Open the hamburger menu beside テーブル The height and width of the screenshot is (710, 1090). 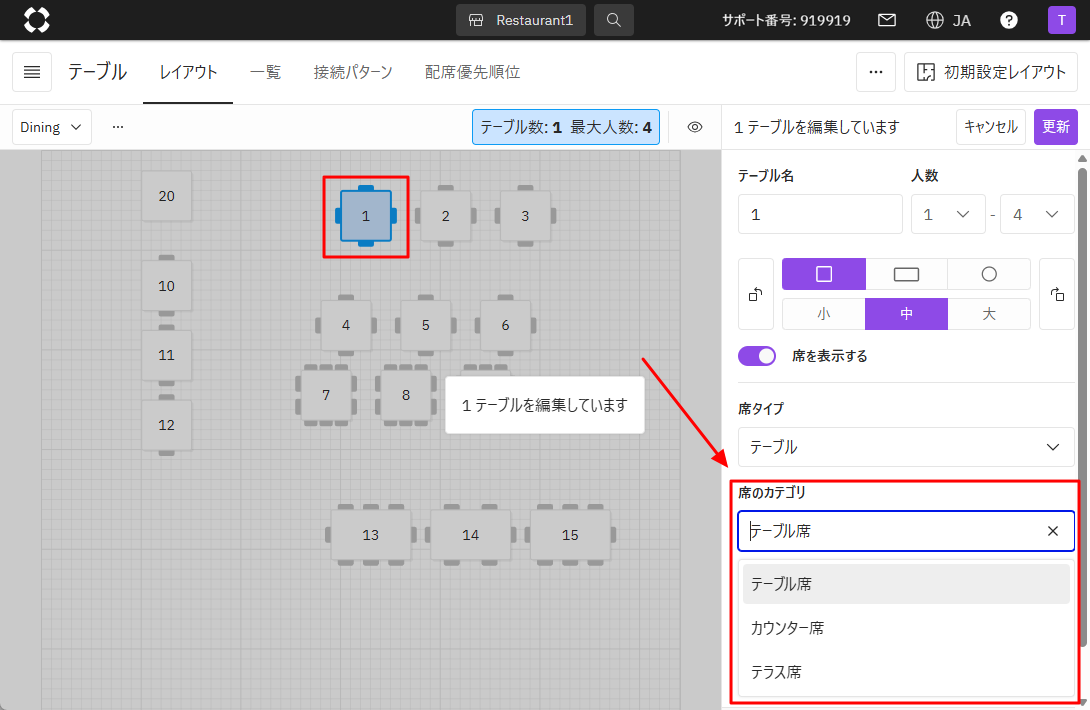(32, 72)
